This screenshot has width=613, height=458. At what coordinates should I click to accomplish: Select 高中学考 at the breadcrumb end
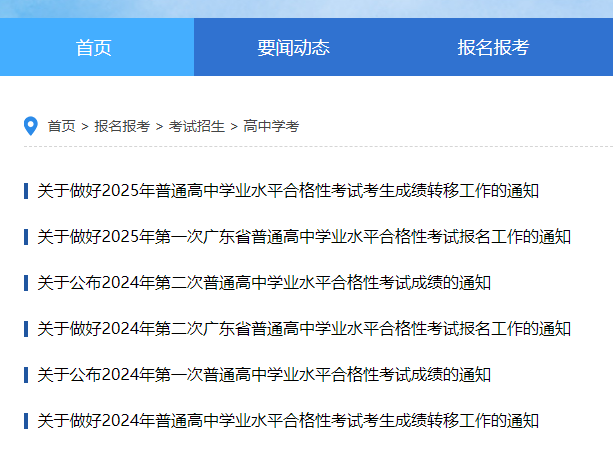(271, 126)
